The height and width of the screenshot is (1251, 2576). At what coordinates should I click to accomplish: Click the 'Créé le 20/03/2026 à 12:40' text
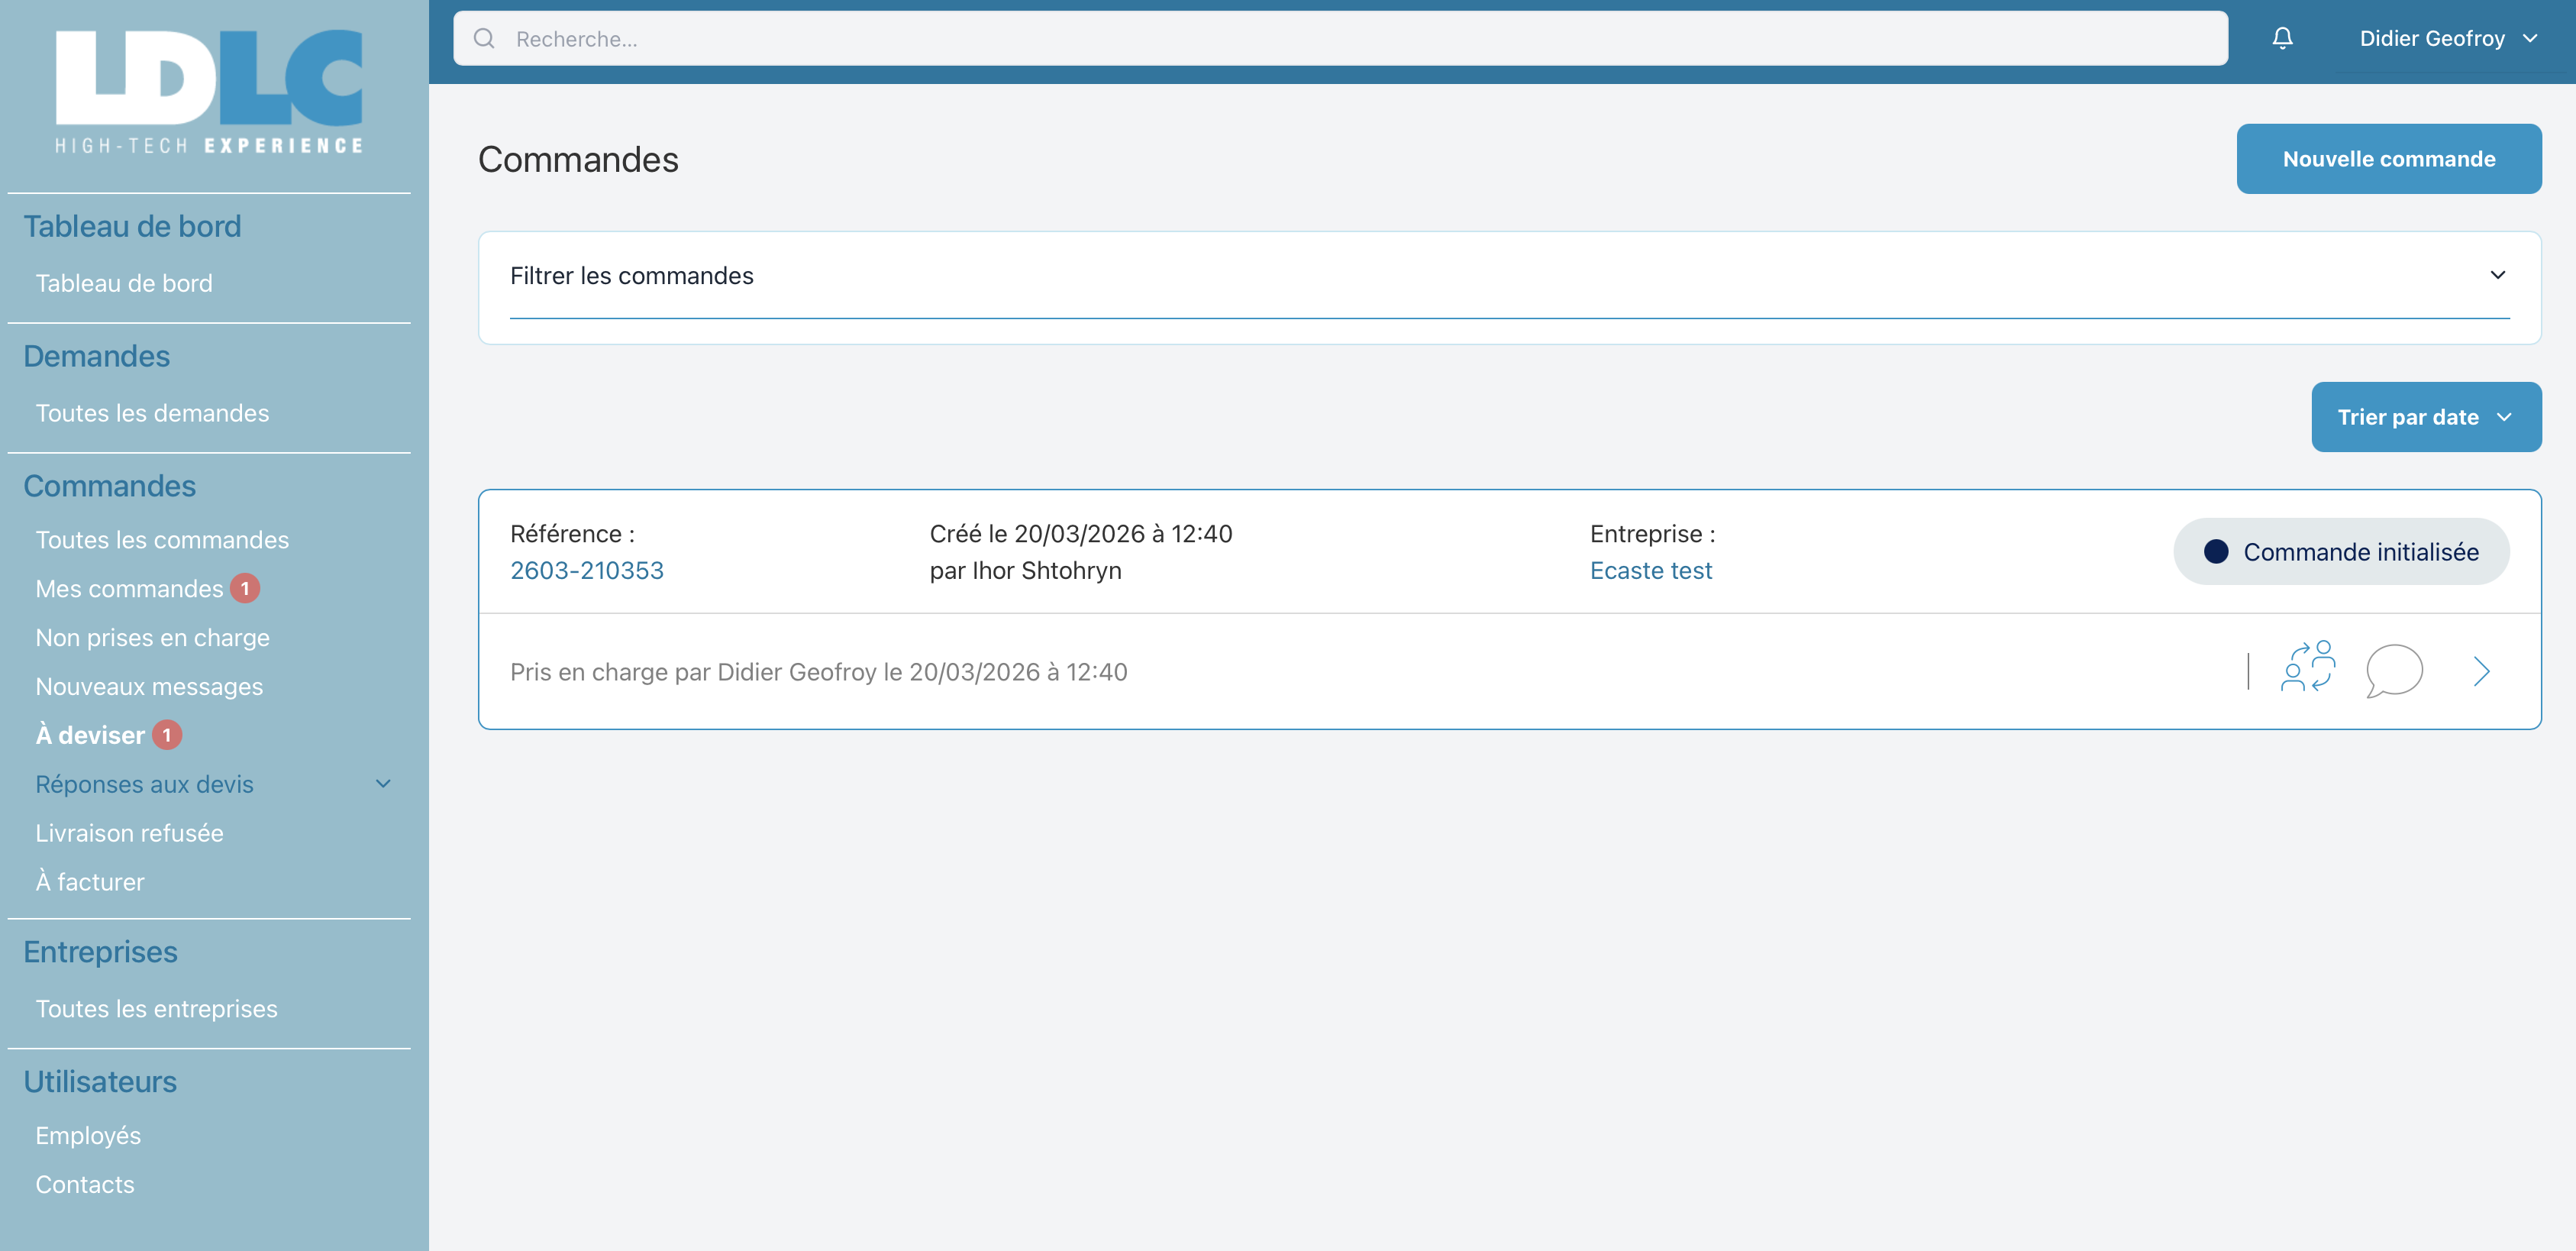(x=1081, y=534)
